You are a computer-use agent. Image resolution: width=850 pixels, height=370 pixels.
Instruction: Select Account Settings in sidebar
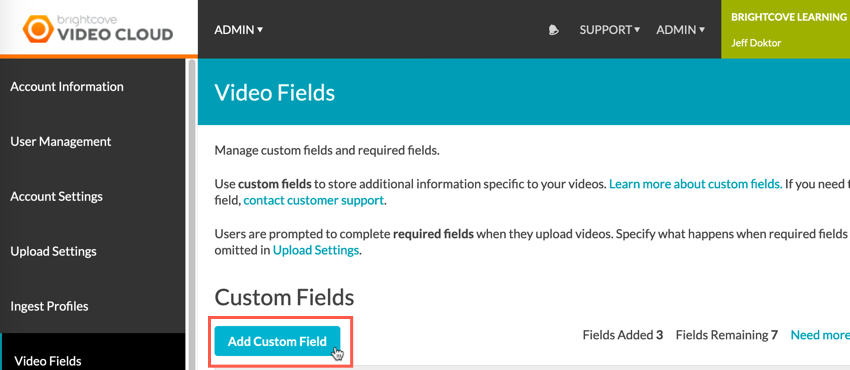[56, 197]
